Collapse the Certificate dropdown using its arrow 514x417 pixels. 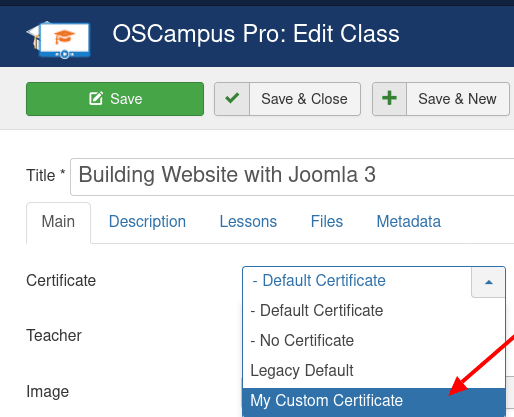489,282
